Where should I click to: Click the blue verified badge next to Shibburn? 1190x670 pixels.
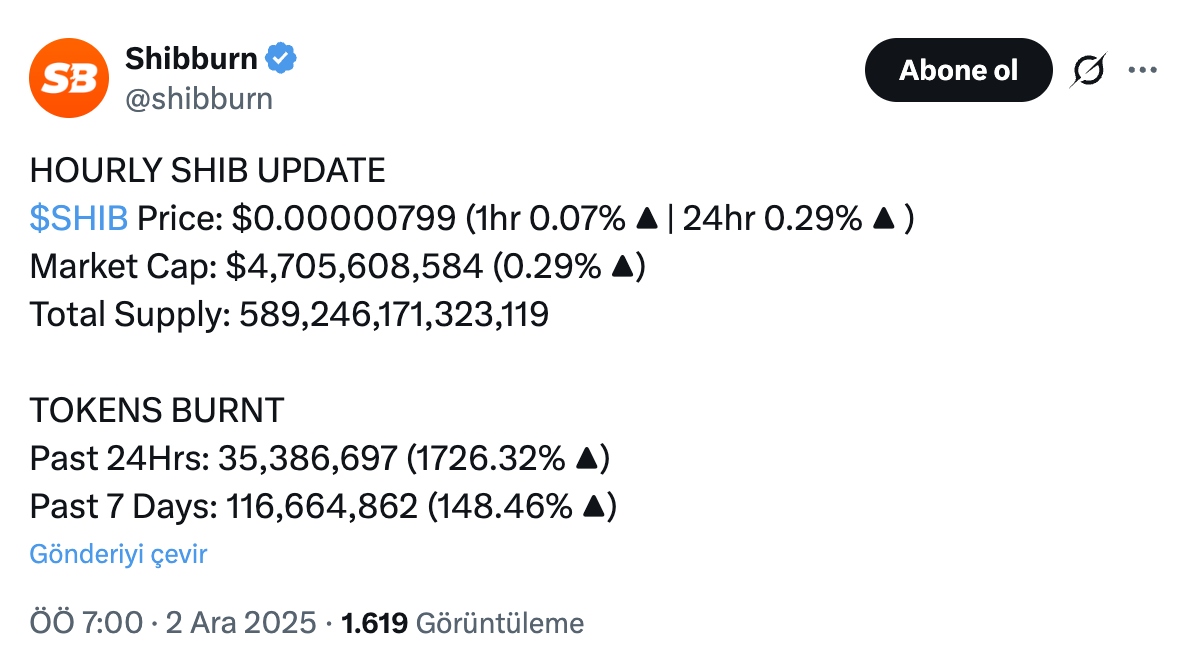(x=281, y=59)
